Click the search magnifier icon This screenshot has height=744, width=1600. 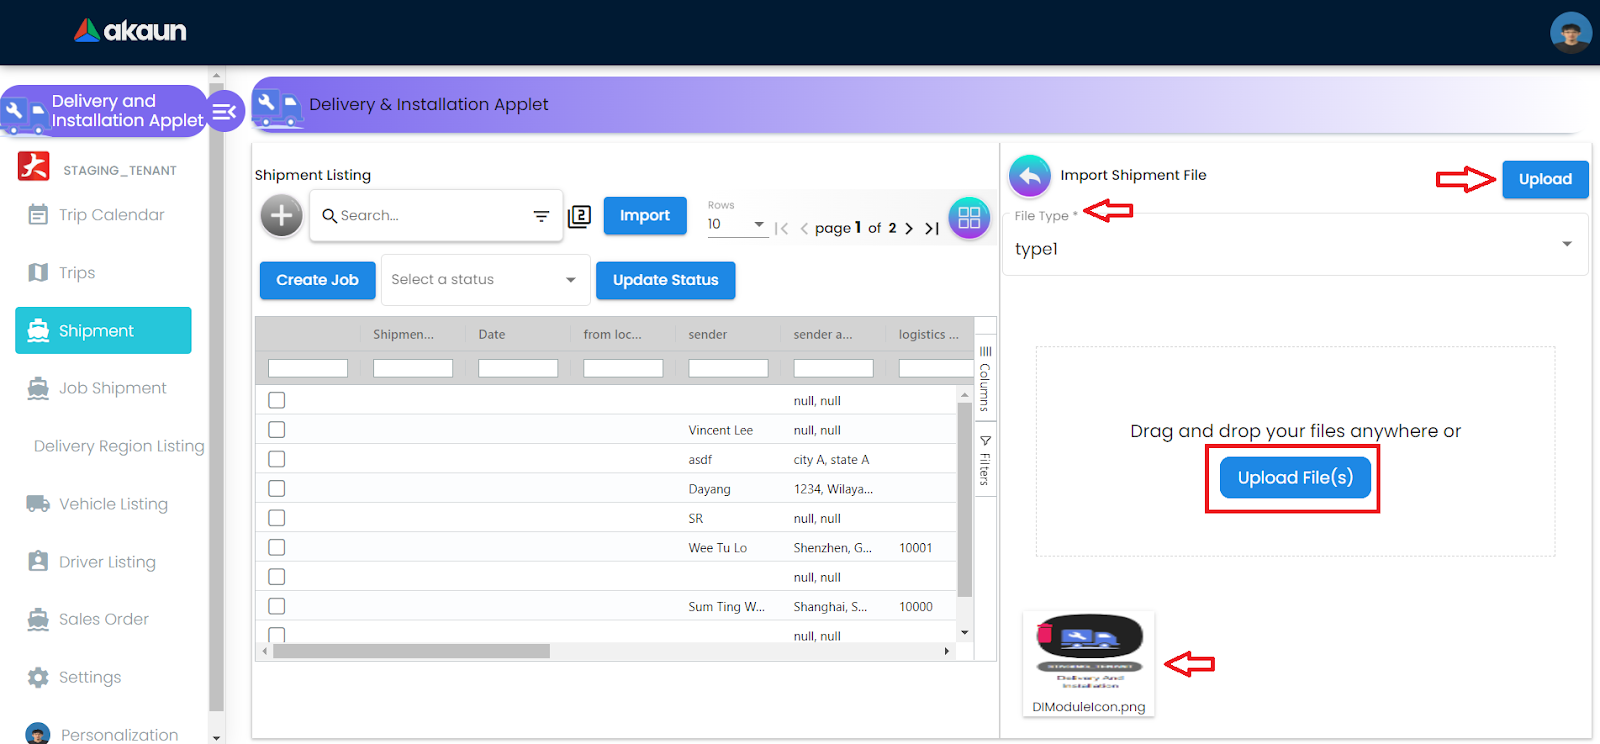coord(329,215)
